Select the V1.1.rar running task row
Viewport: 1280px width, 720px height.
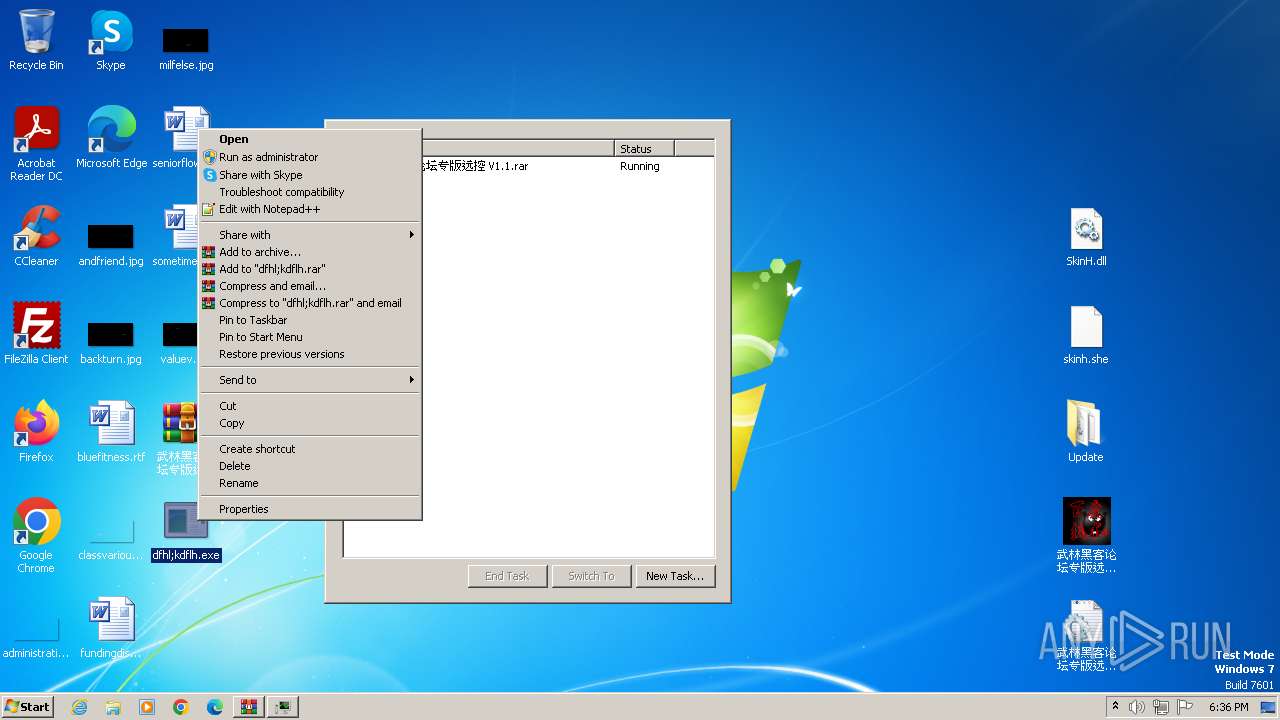pos(567,166)
